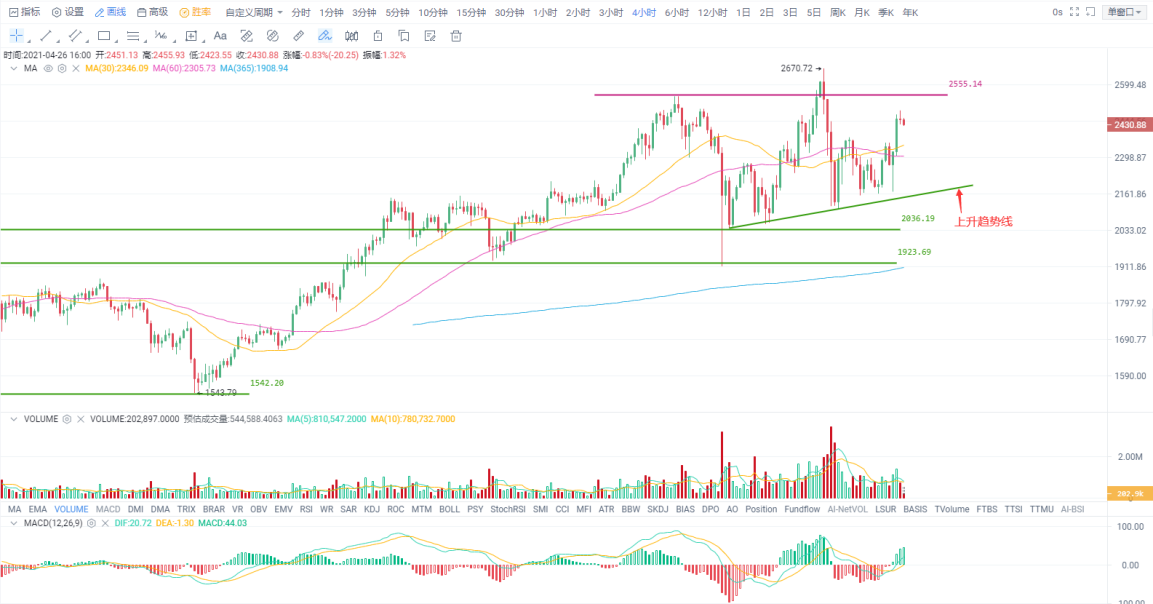This screenshot has width=1153, height=604.
Task: Click the pop-out window icon
Action: (x=1090, y=12)
